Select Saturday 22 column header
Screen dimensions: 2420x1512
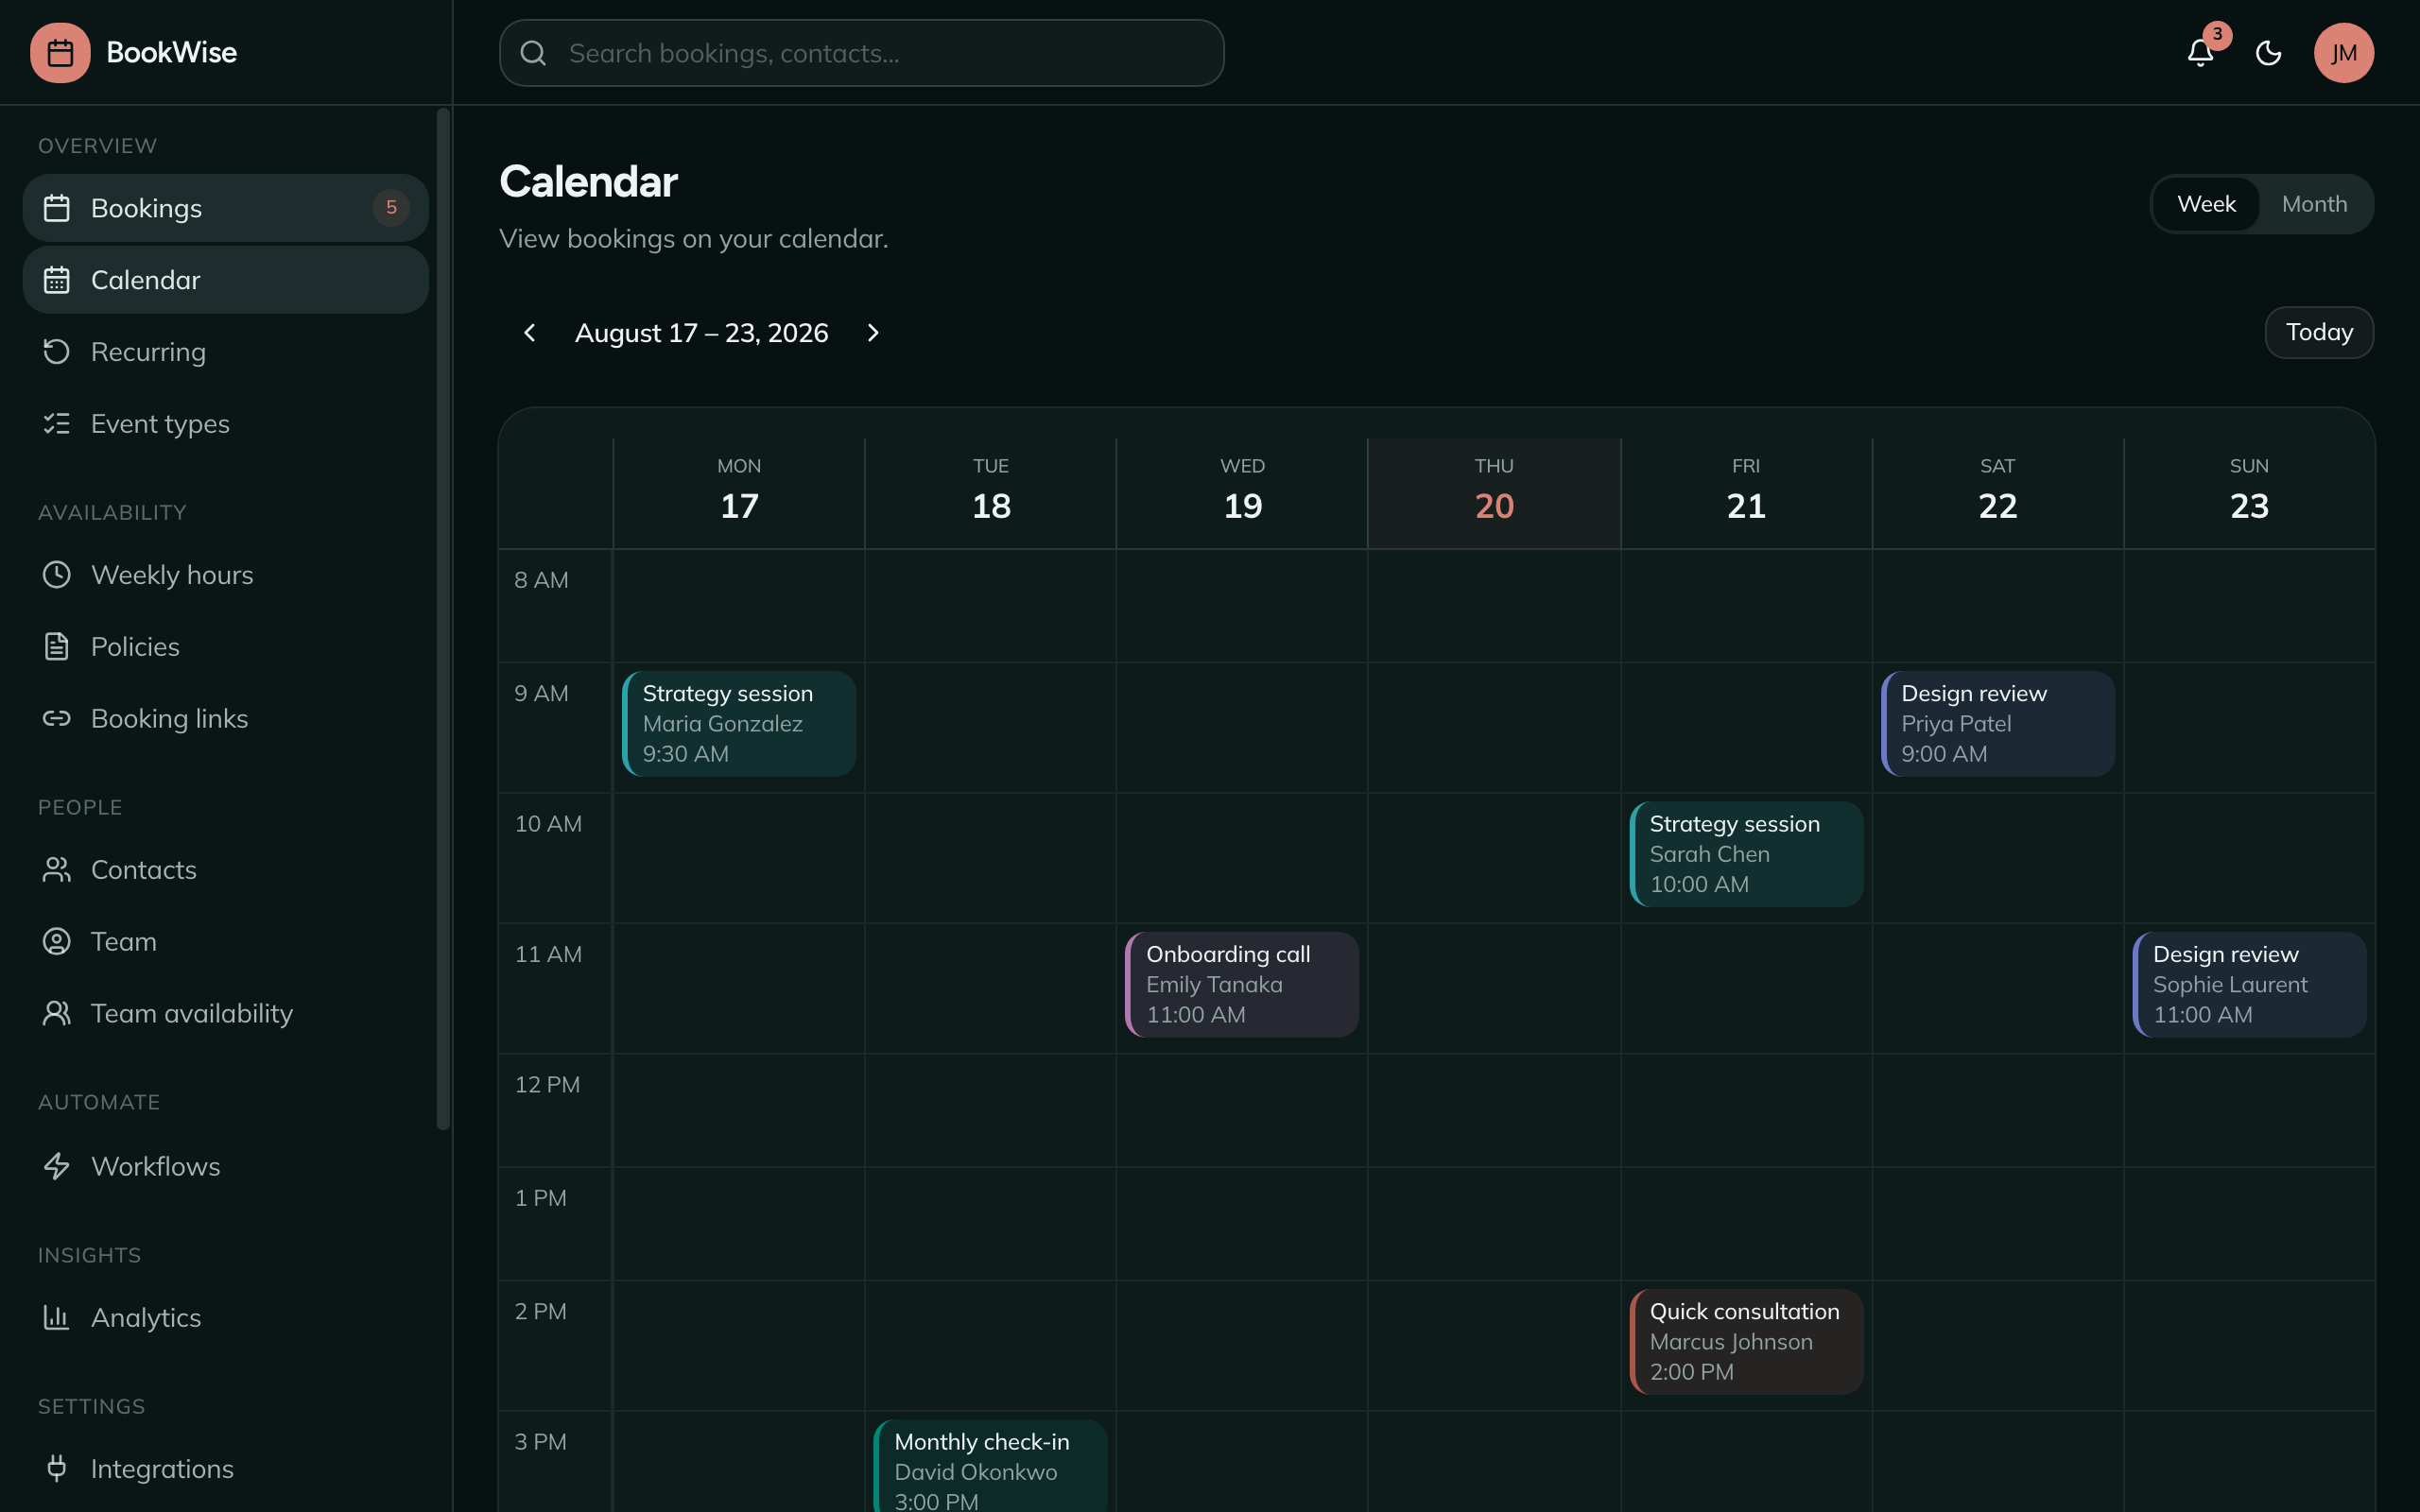coord(1998,493)
